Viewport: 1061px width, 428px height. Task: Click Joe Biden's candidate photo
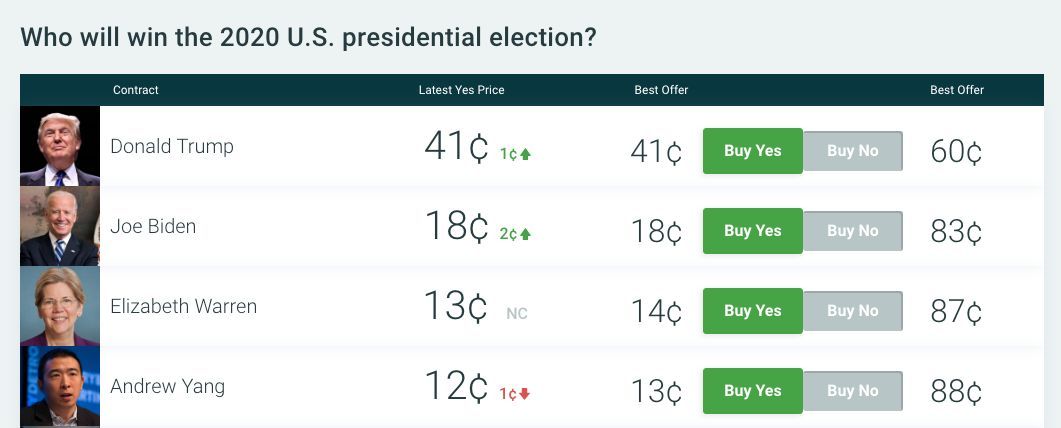click(60, 226)
